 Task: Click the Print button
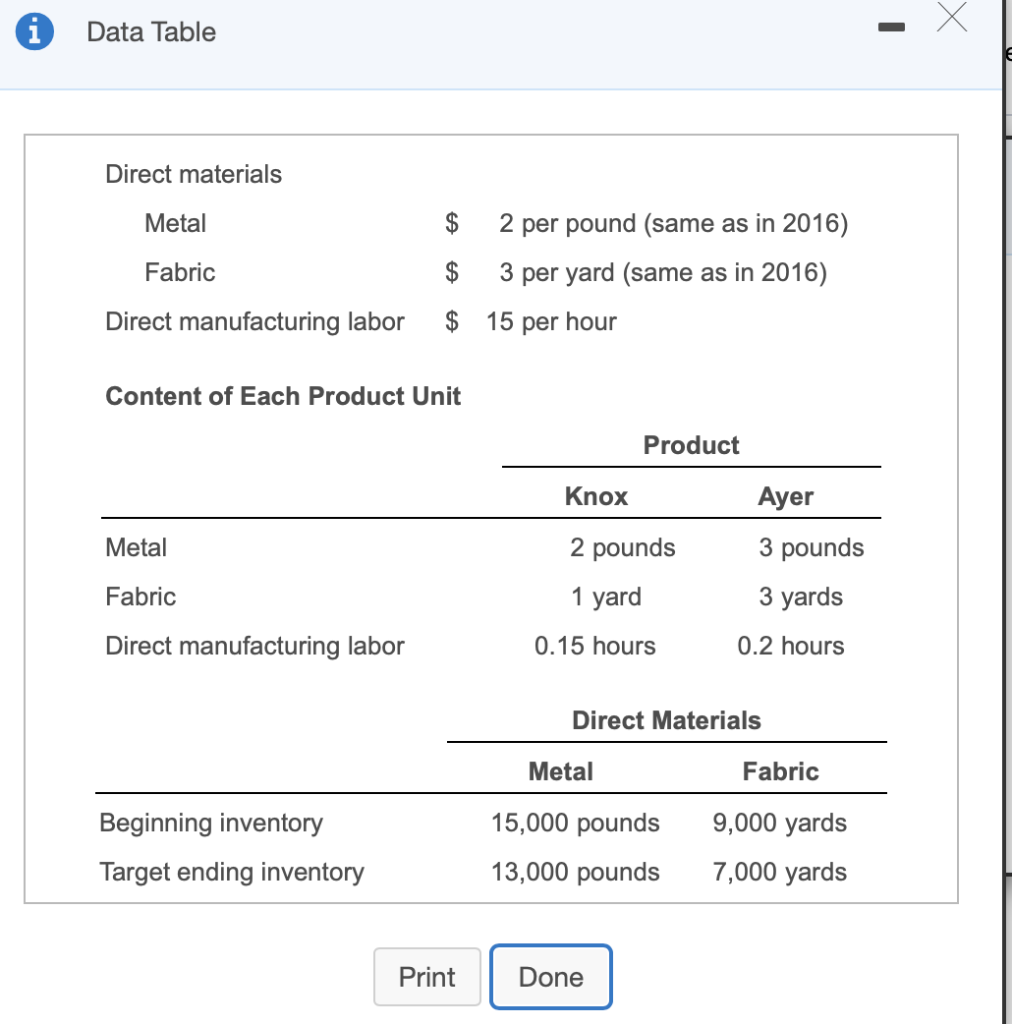click(427, 977)
